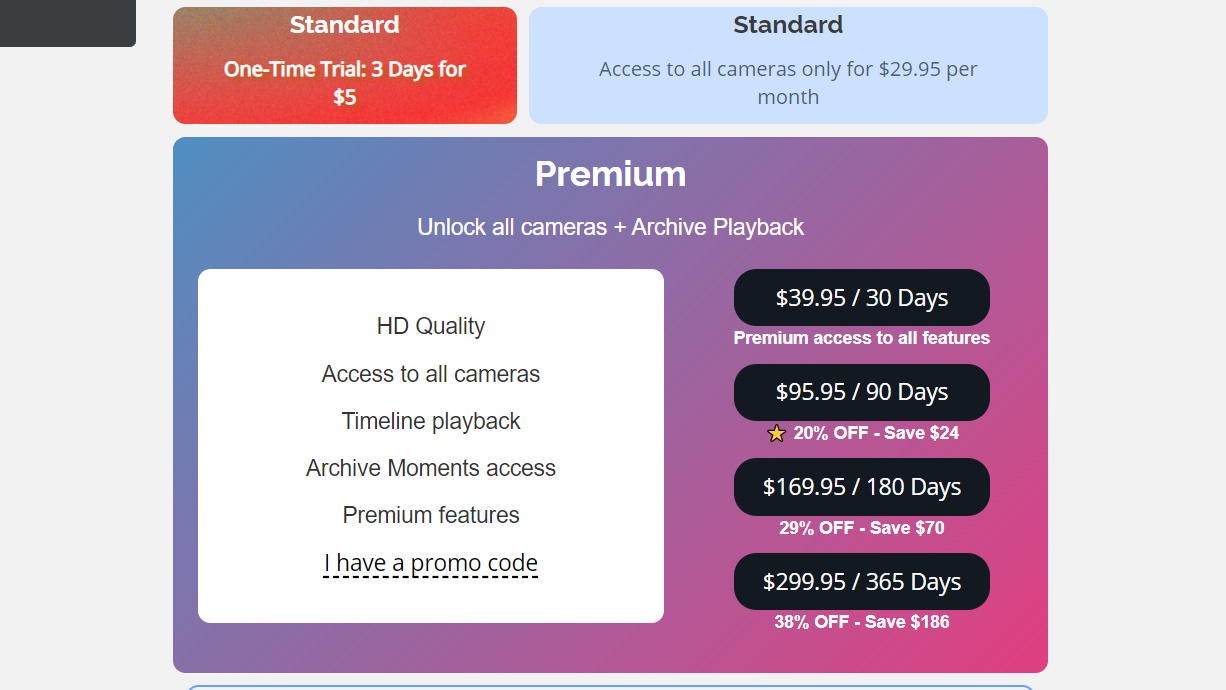
Task: Click the "29% OFF - Save $70" label
Action: [x=861, y=528]
